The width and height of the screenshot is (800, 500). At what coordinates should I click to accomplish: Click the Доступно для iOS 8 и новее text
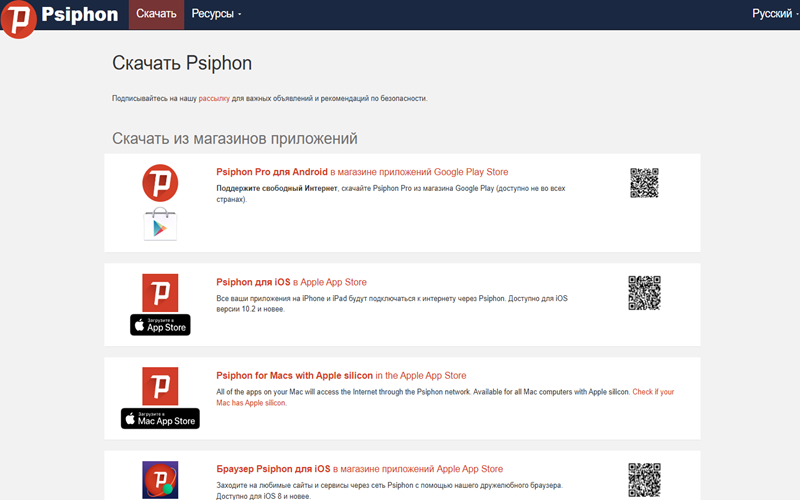(x=263, y=496)
